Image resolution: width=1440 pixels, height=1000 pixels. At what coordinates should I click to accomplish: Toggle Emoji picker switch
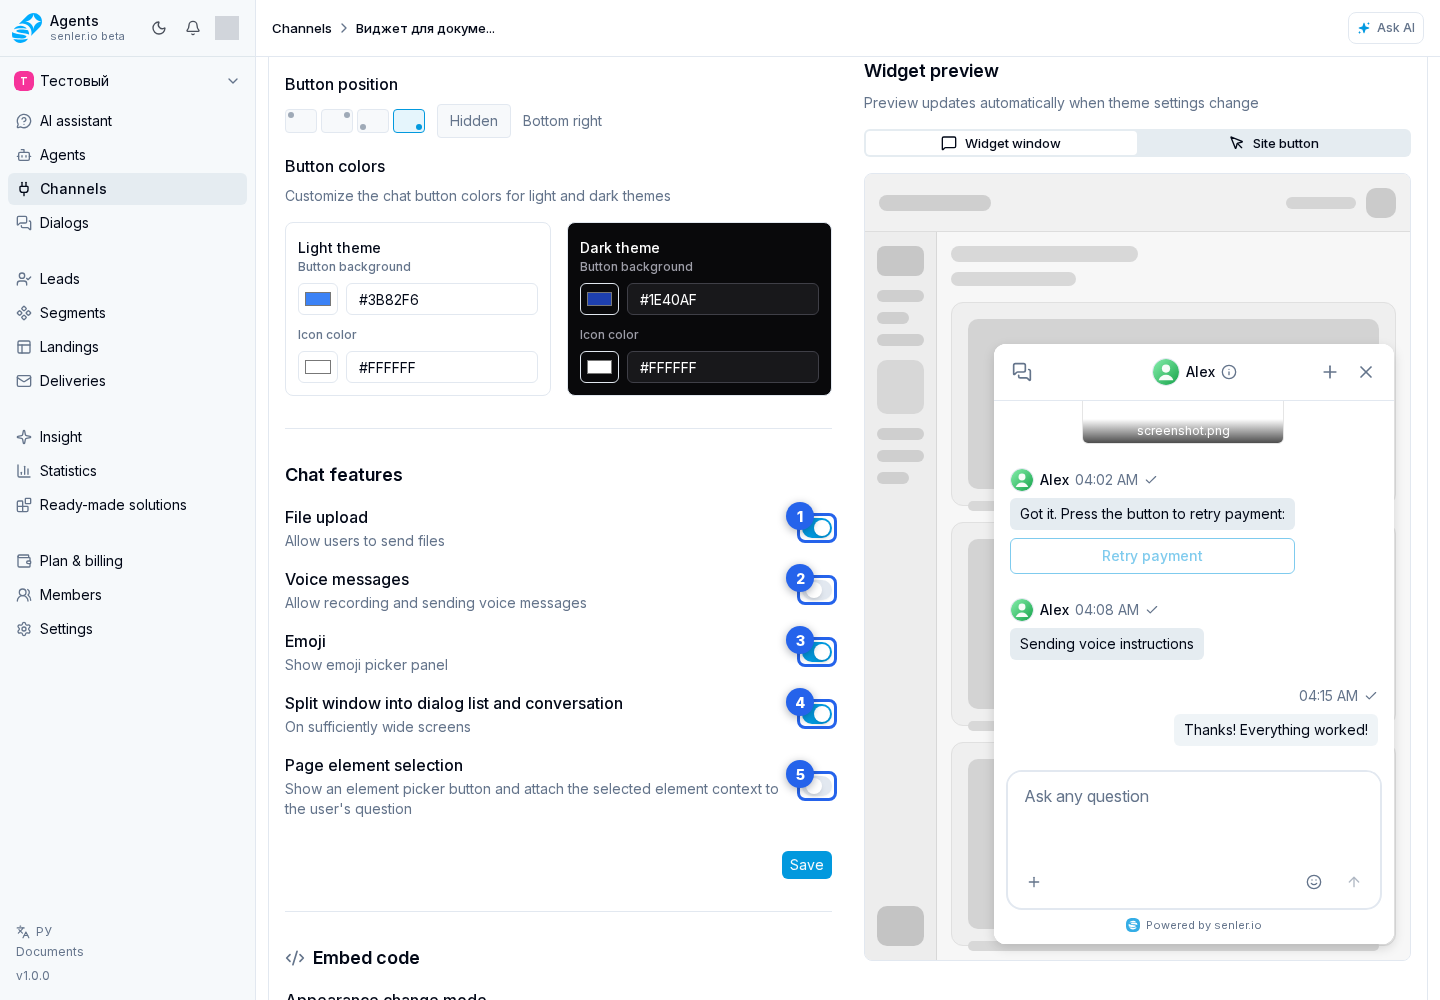coord(817,652)
